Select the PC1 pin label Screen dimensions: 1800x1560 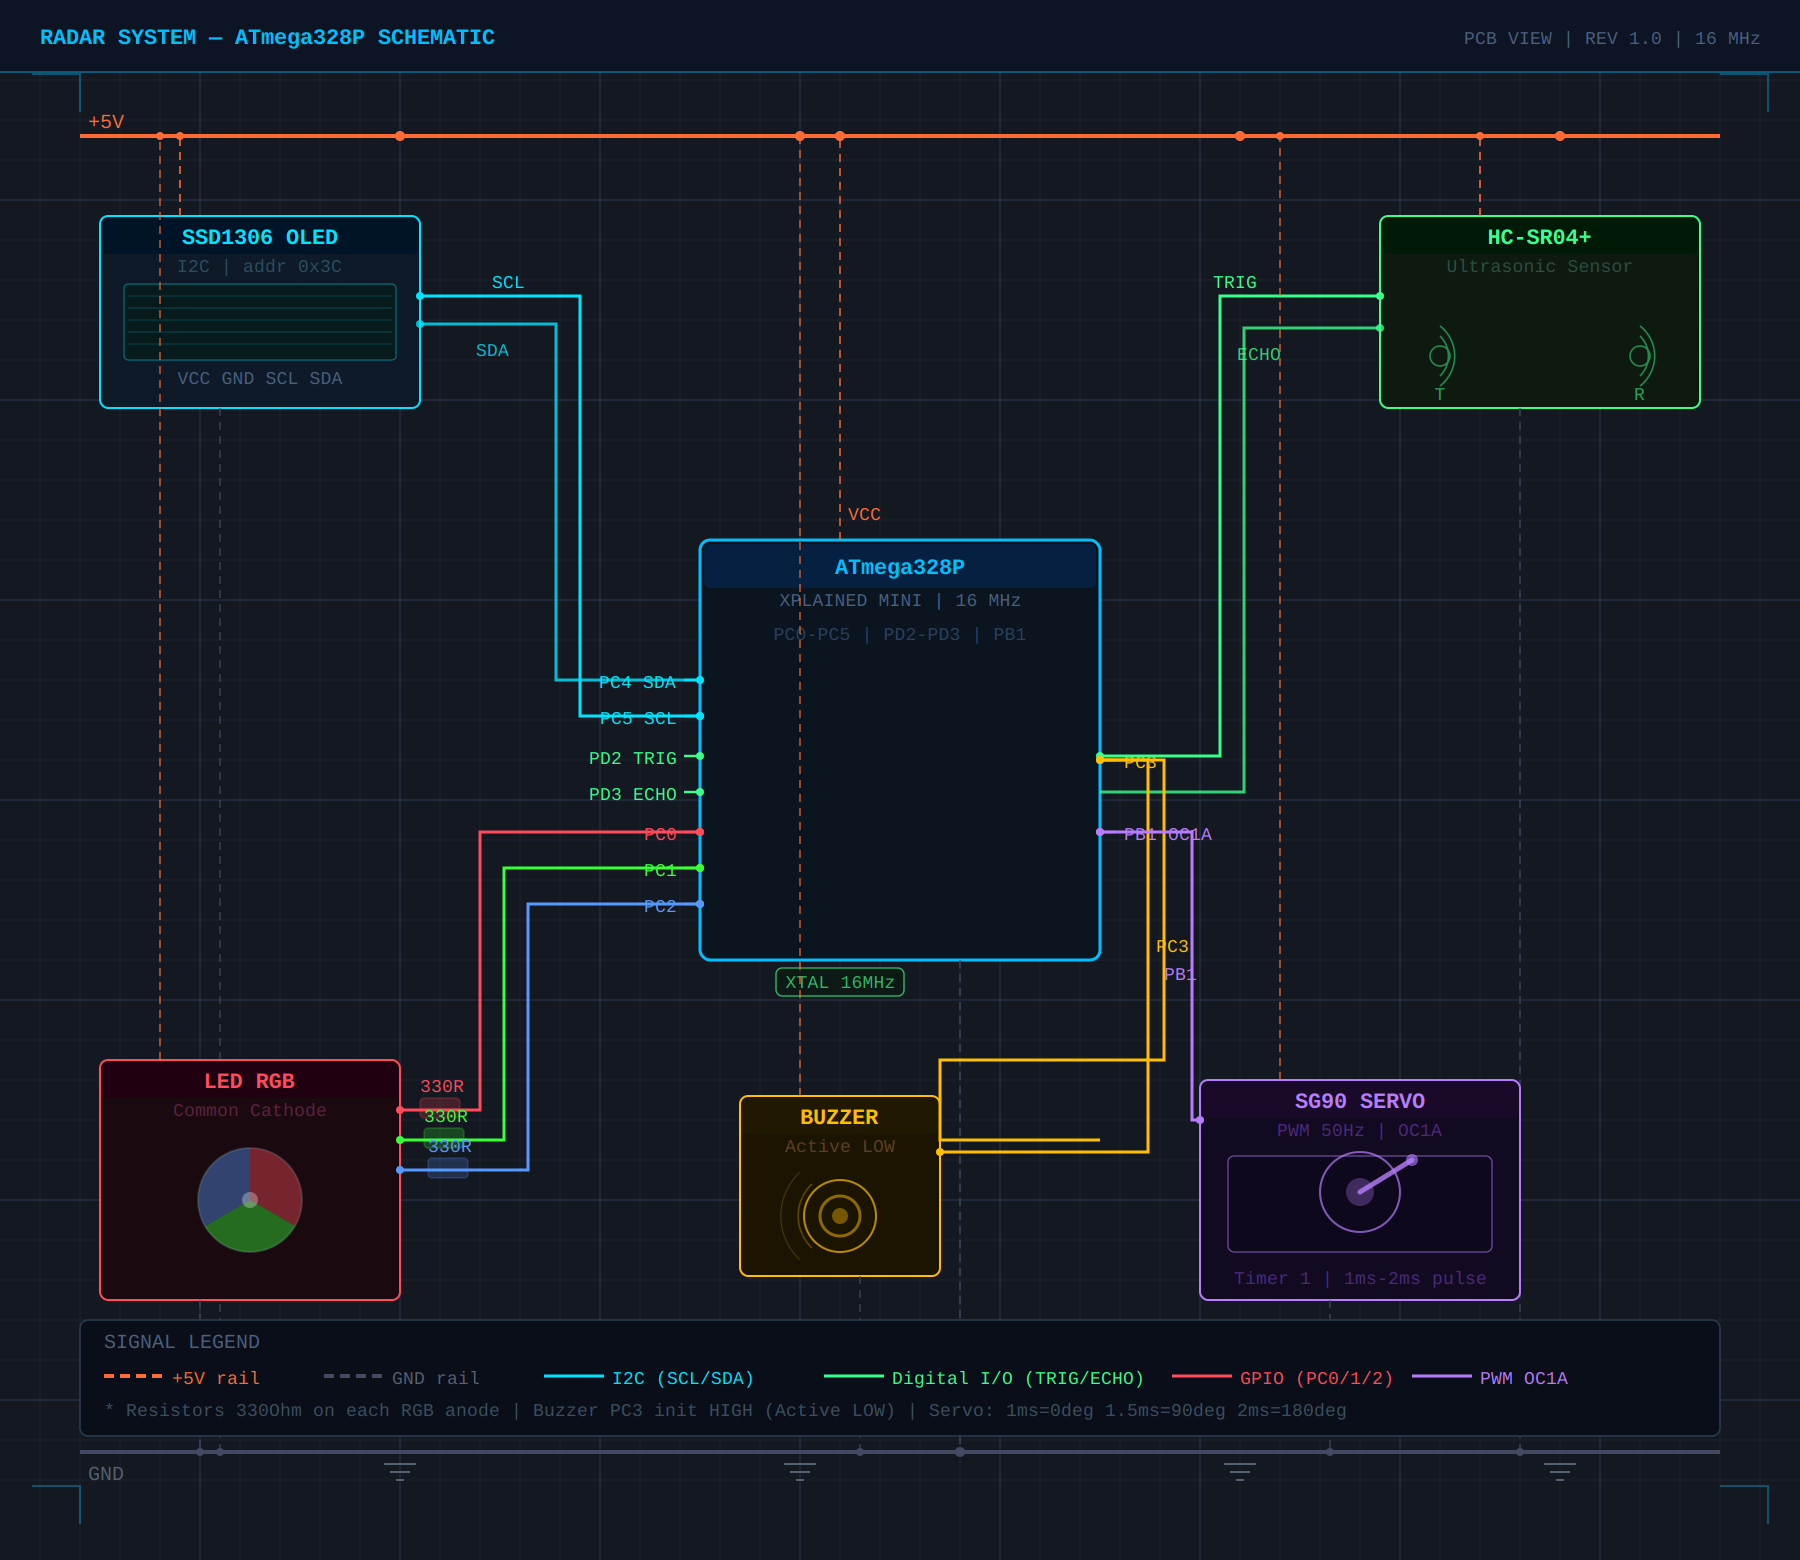click(660, 870)
